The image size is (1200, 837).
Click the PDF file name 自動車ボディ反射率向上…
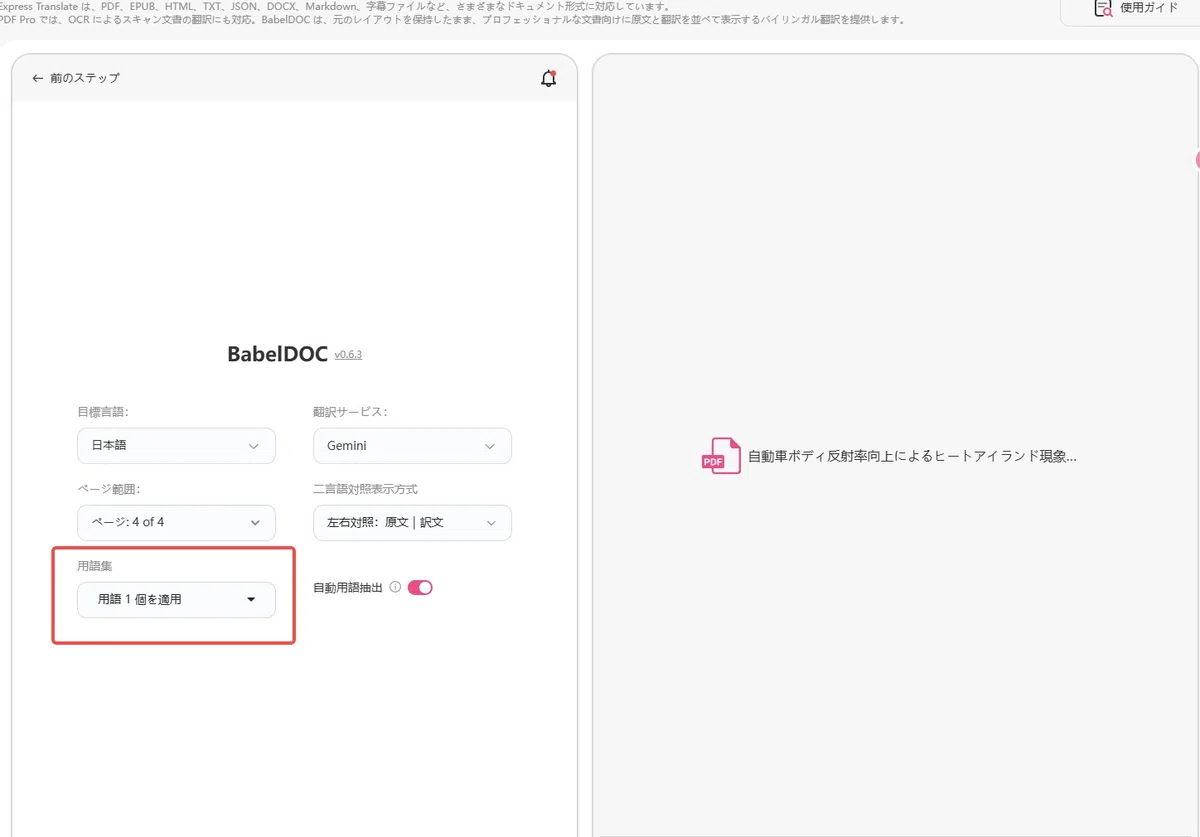click(x=912, y=456)
